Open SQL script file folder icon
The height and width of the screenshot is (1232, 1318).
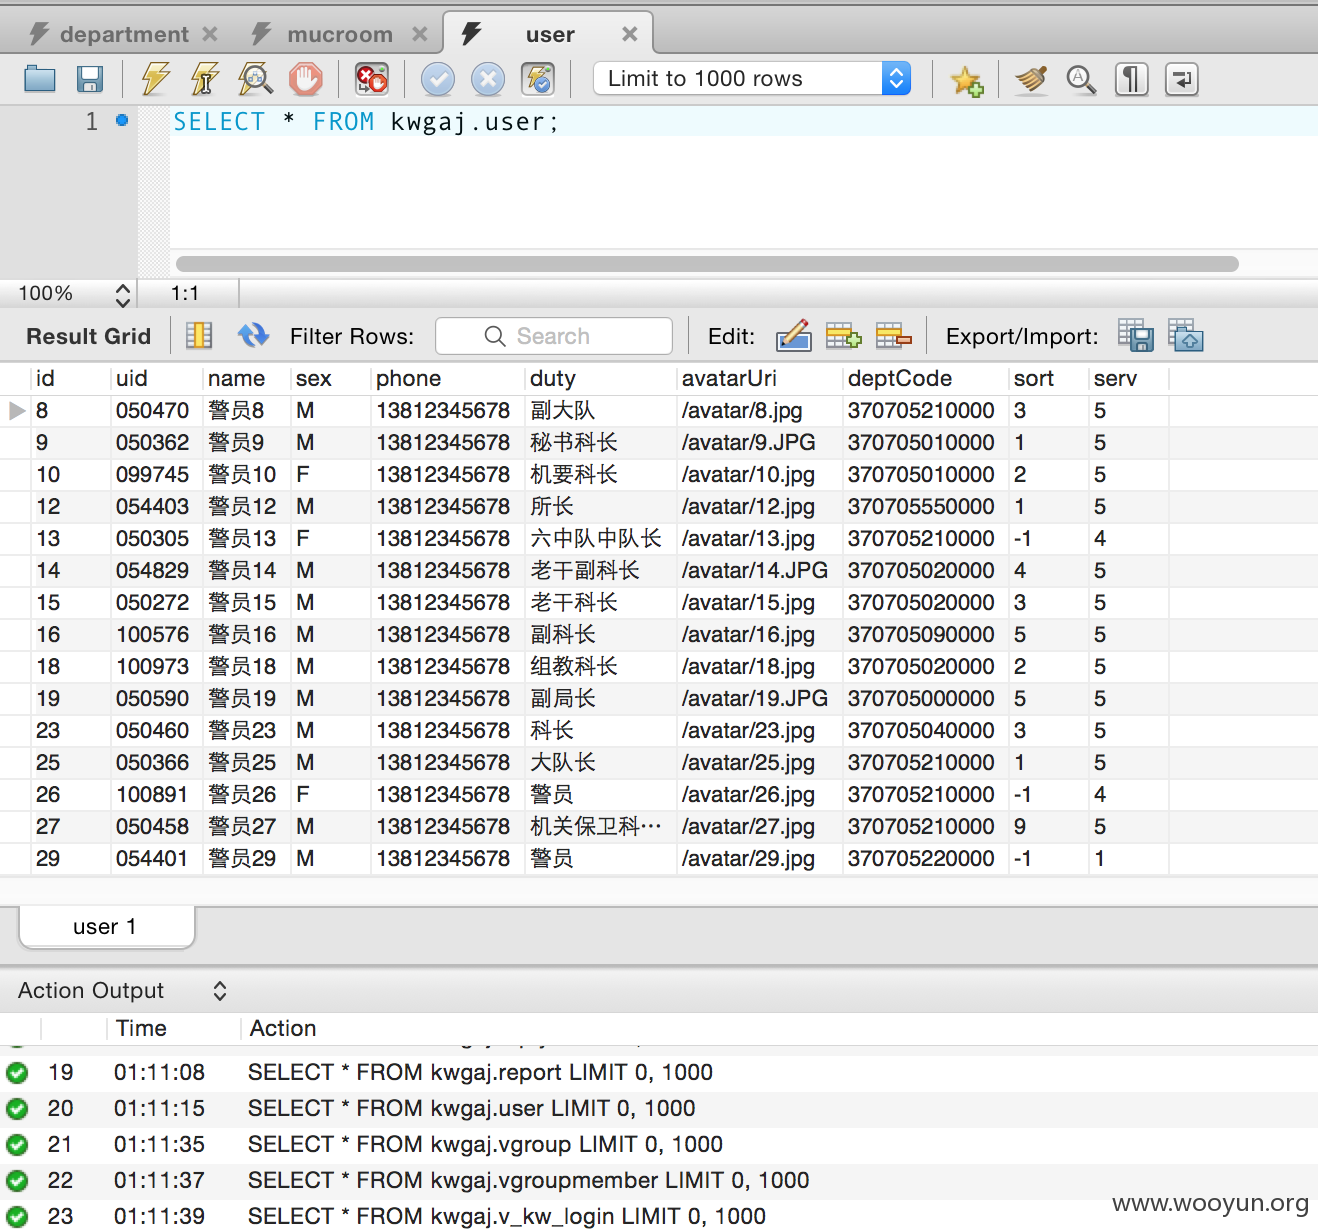40,79
